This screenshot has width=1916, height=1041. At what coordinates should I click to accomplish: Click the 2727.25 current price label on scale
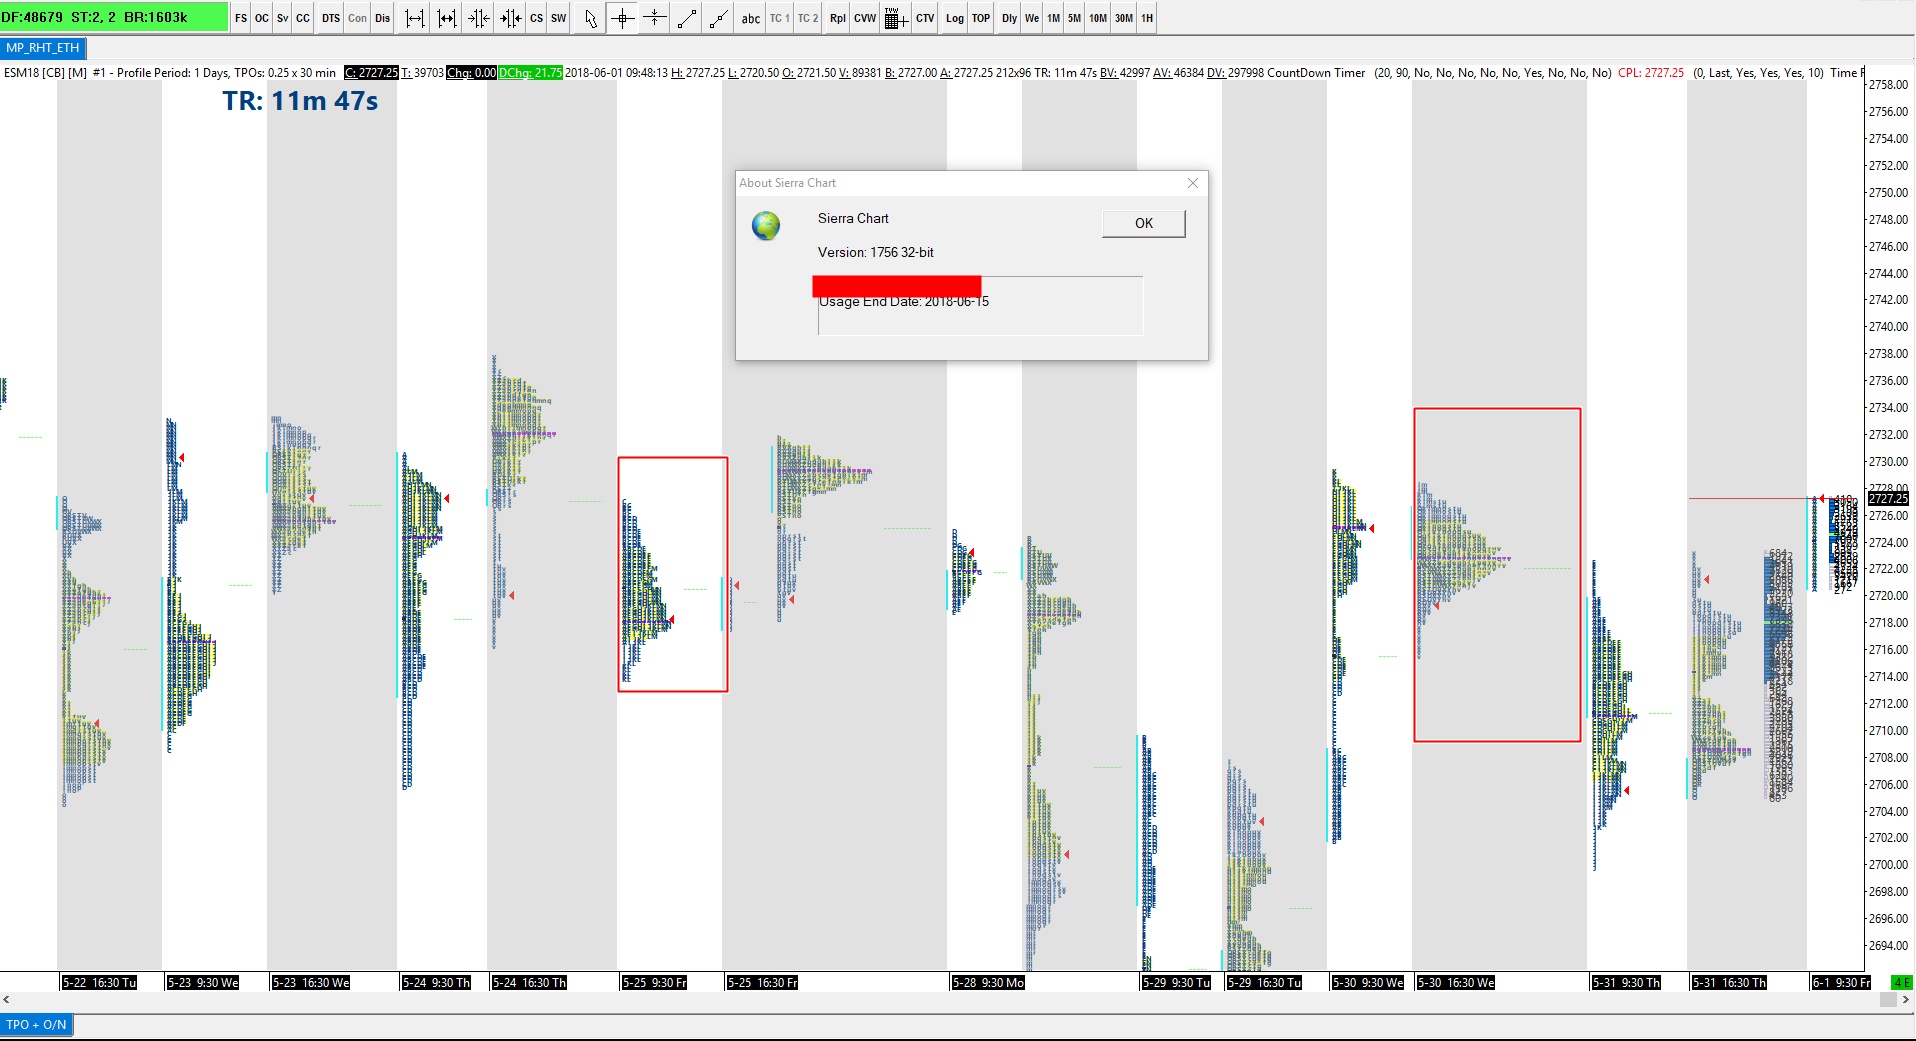(1888, 498)
